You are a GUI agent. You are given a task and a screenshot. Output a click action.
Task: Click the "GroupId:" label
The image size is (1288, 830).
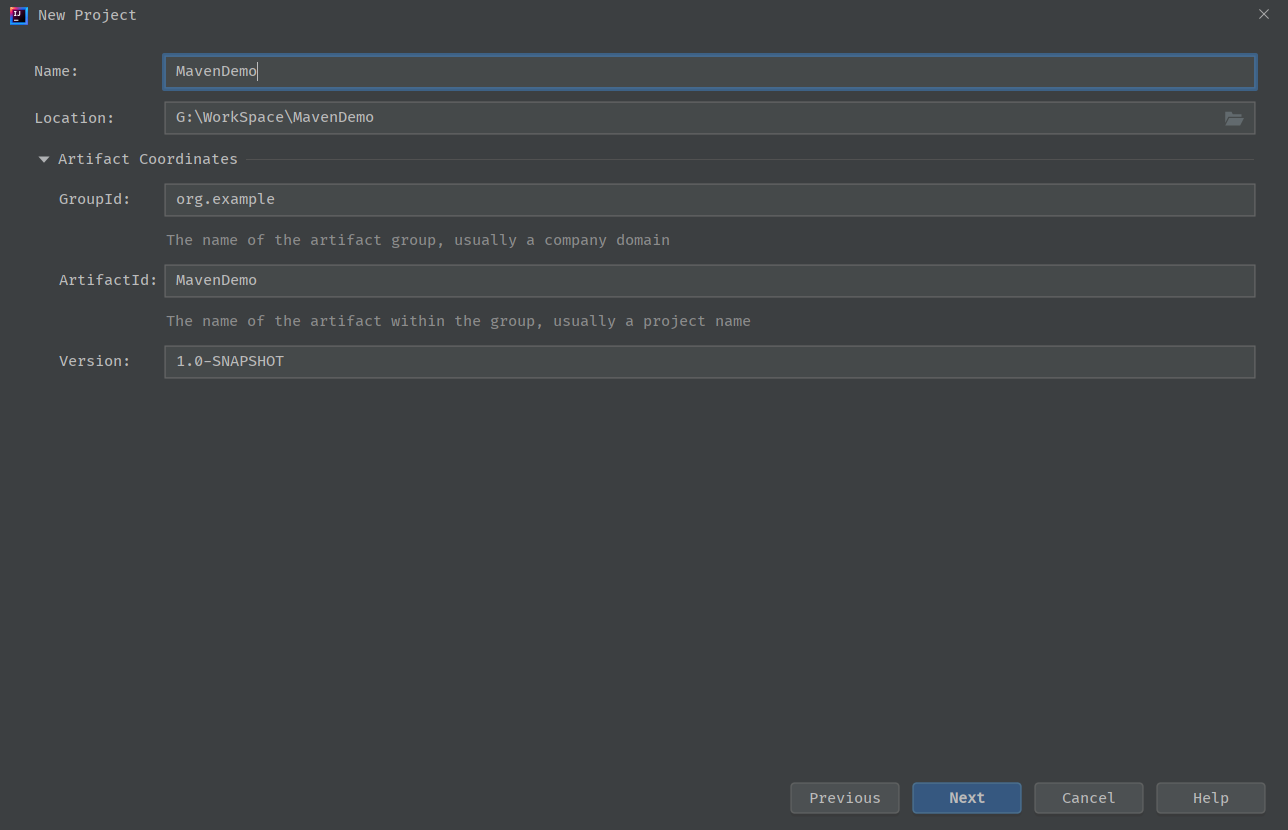pos(95,200)
